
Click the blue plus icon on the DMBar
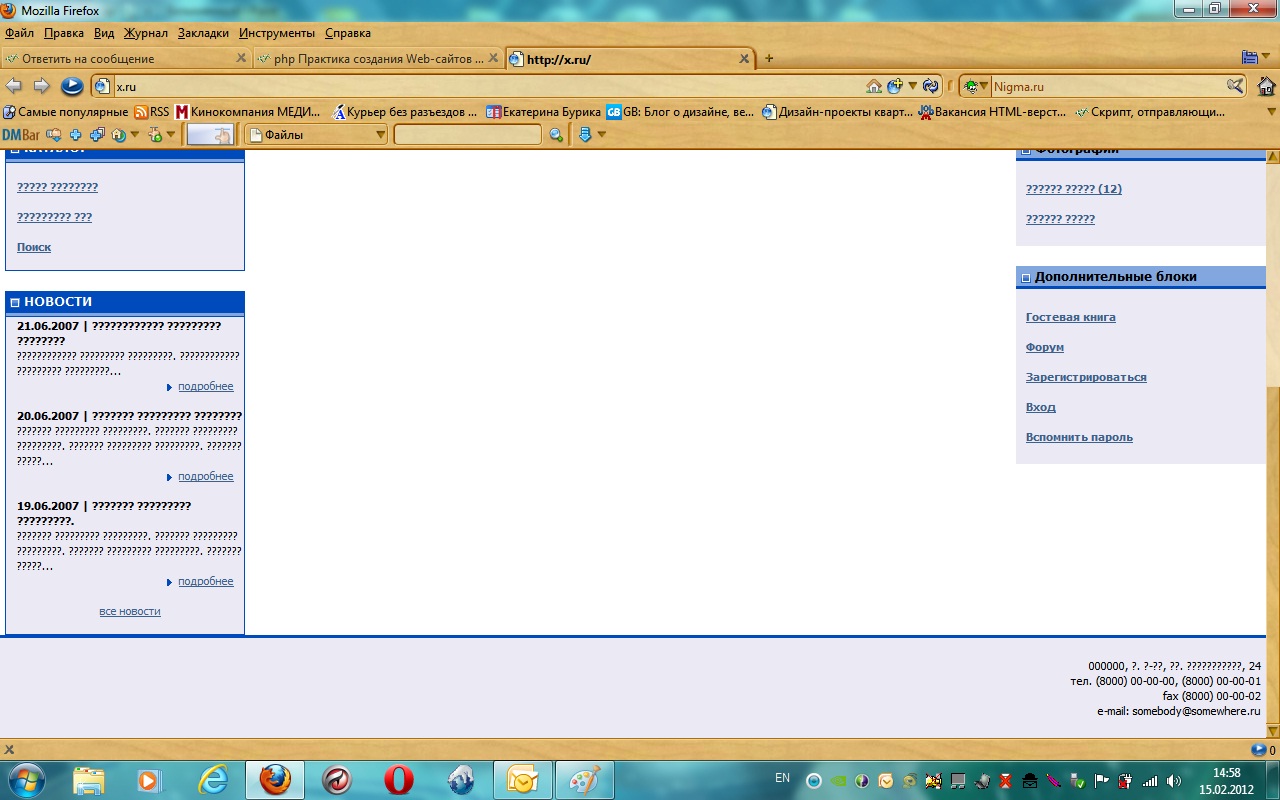coord(75,135)
